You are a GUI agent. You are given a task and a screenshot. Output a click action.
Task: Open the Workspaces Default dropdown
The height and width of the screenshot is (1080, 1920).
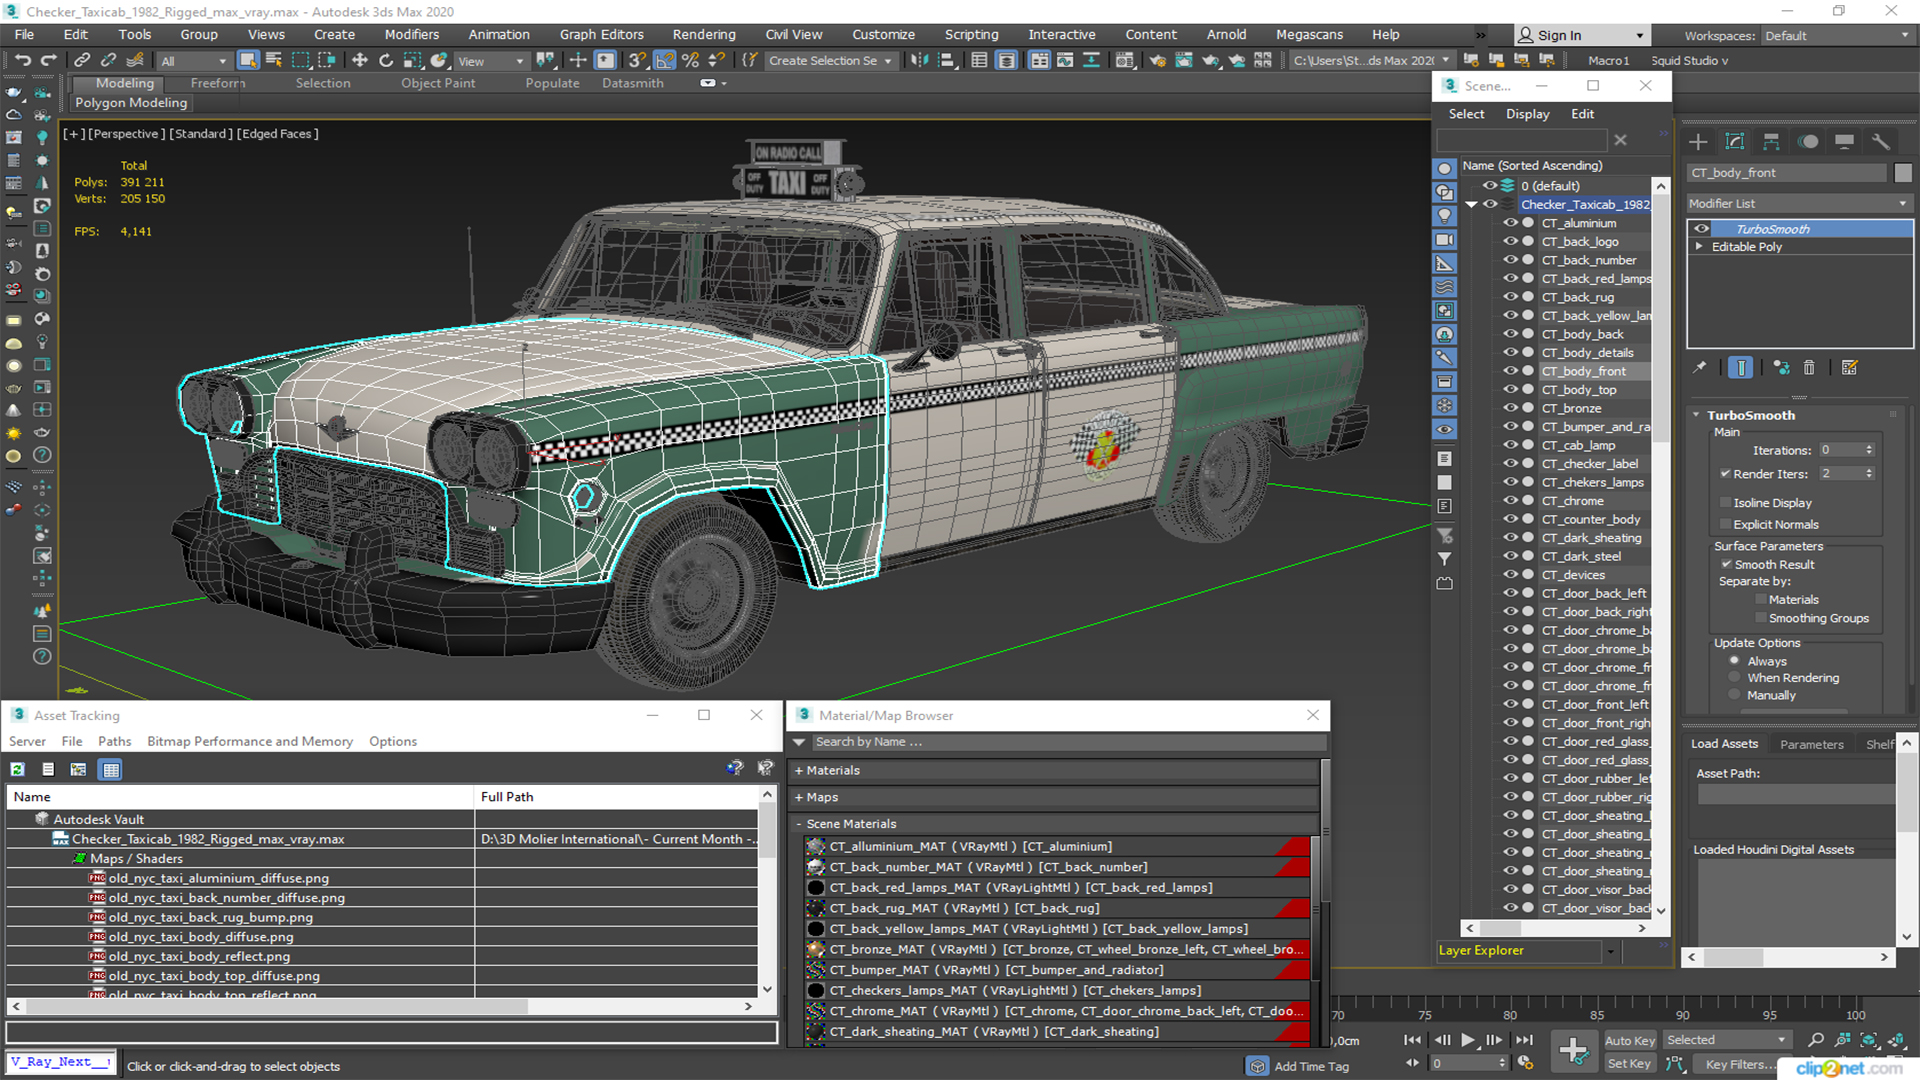[1836, 36]
